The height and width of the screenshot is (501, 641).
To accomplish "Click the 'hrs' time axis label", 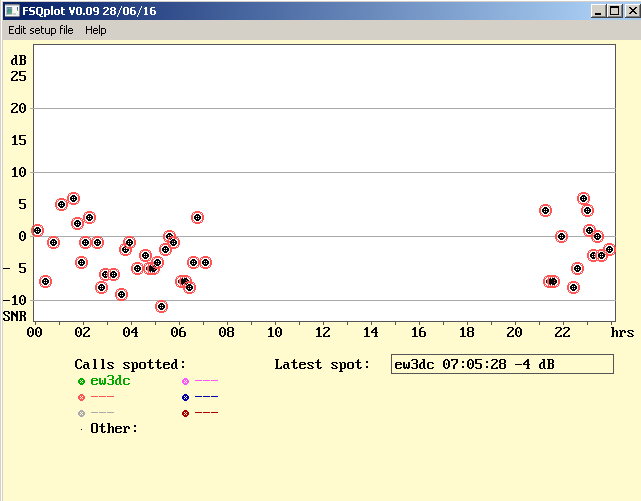I will 622,332.
